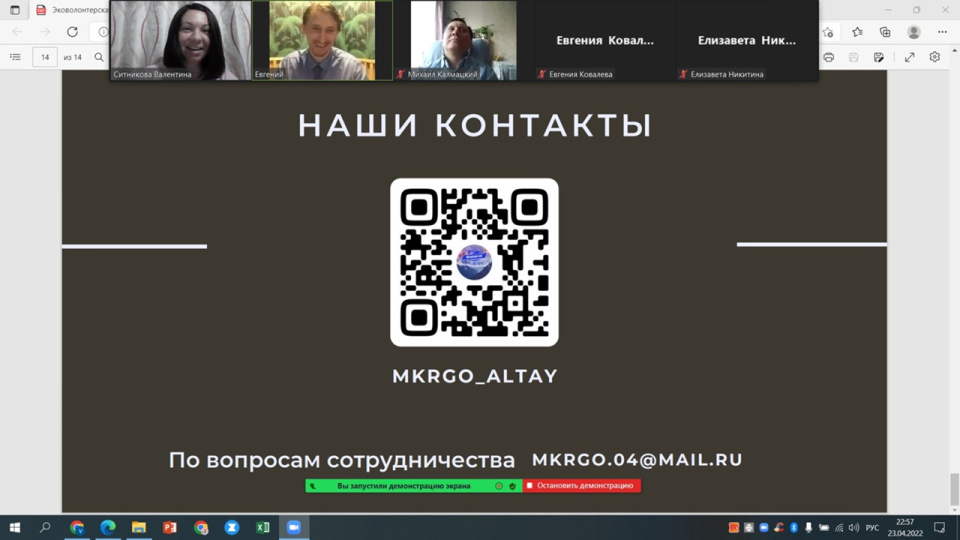Click microphone tray icon

tap(808, 527)
